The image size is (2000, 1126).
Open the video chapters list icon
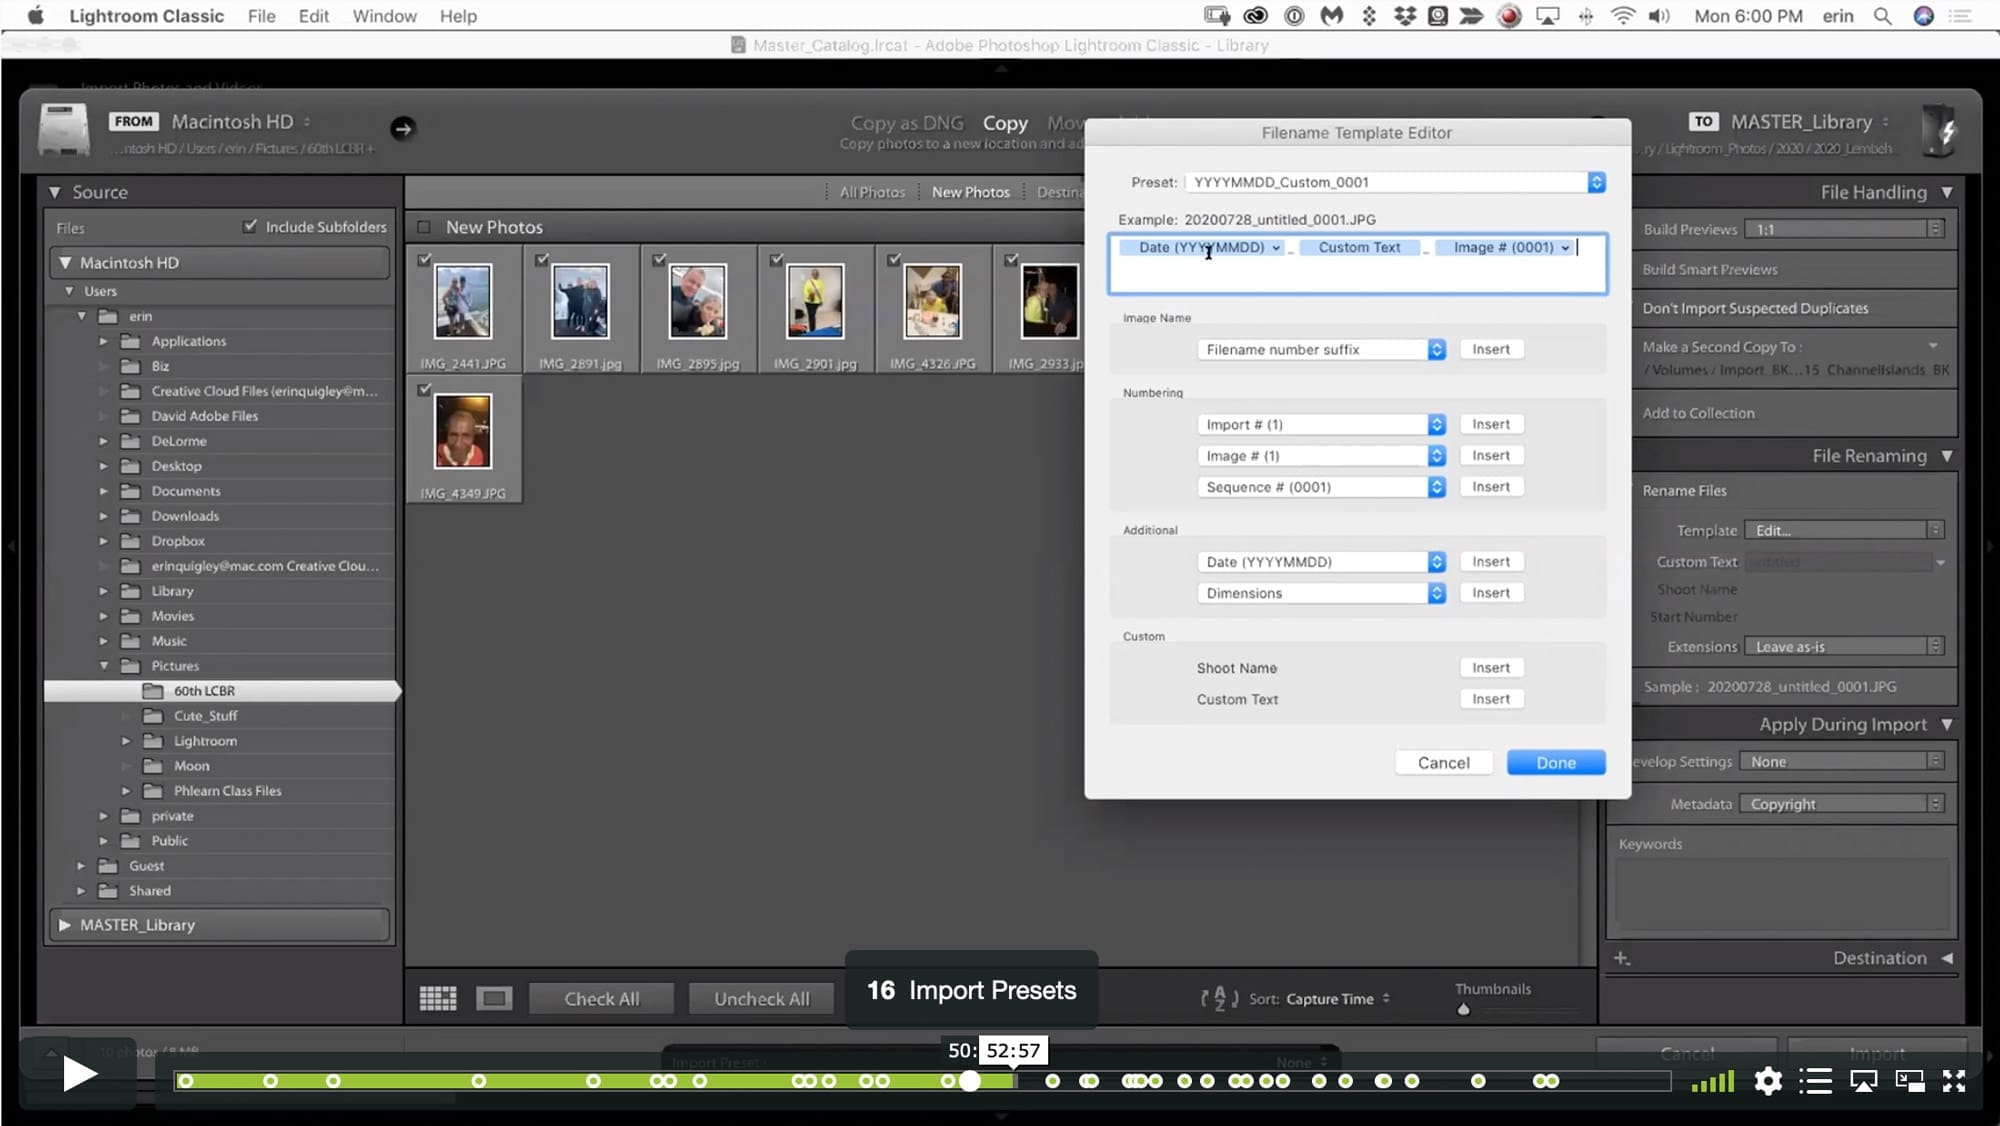tap(1815, 1081)
